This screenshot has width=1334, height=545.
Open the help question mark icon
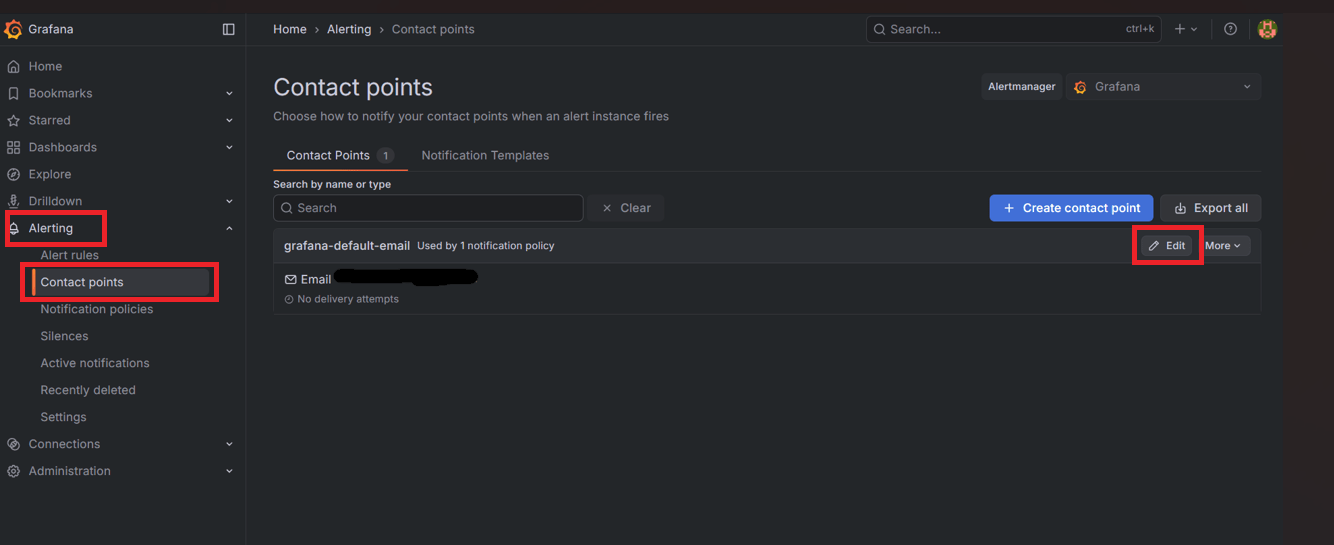[x=1230, y=30]
